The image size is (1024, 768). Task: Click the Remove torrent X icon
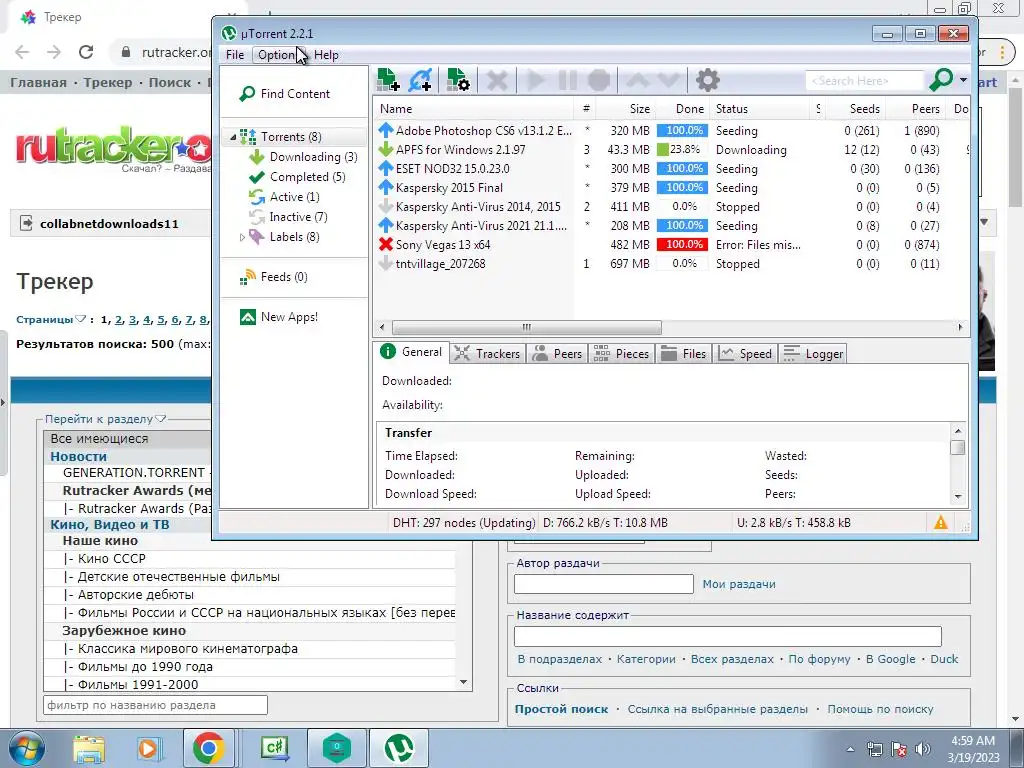coord(497,80)
